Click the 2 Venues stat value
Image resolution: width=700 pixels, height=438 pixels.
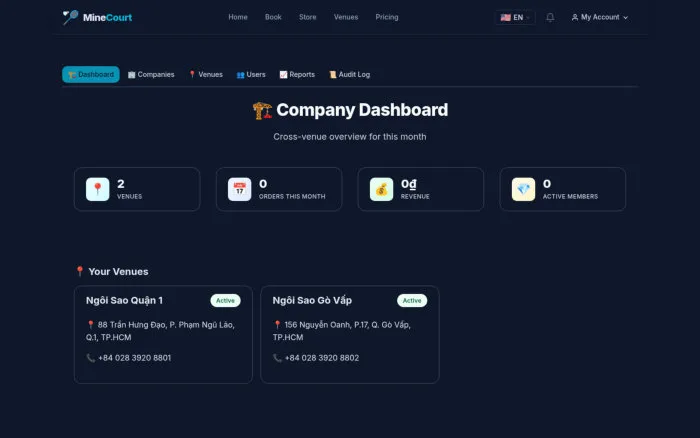click(x=121, y=184)
